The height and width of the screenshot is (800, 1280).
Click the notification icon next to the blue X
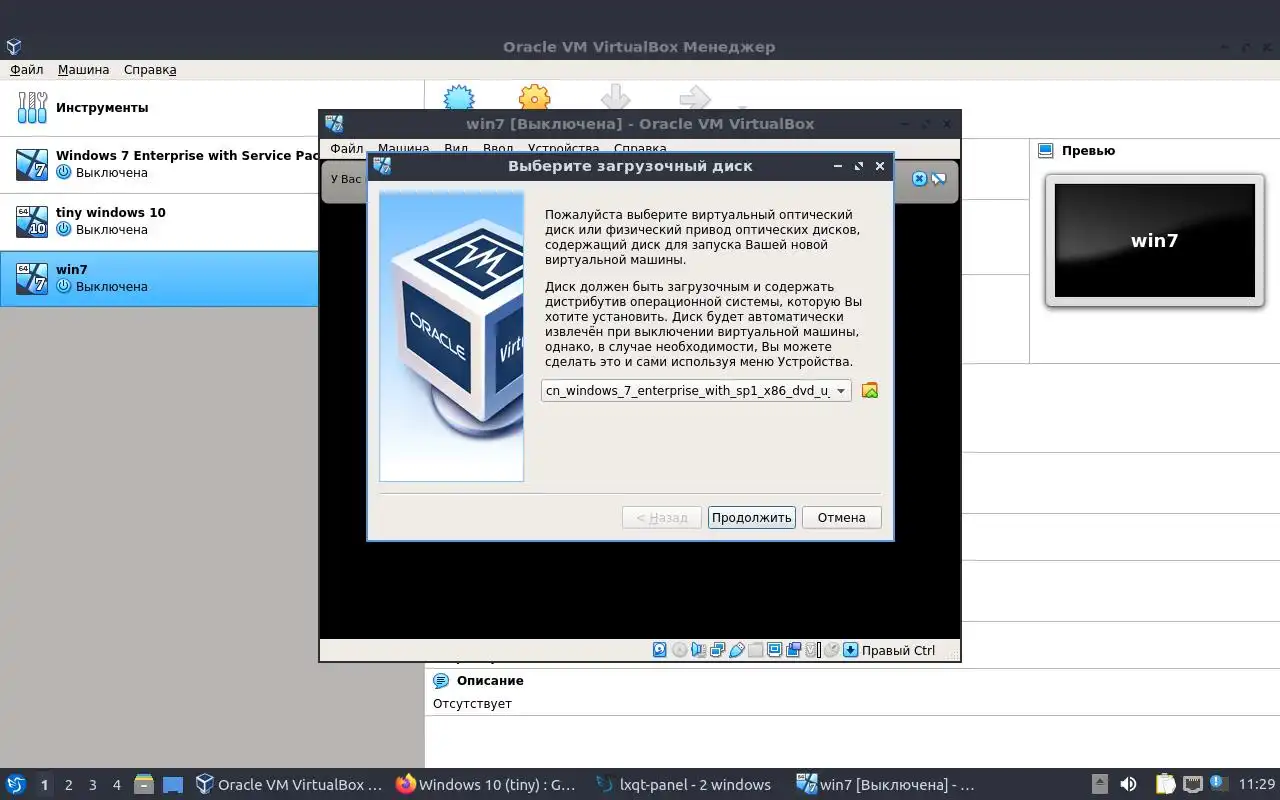click(939, 179)
